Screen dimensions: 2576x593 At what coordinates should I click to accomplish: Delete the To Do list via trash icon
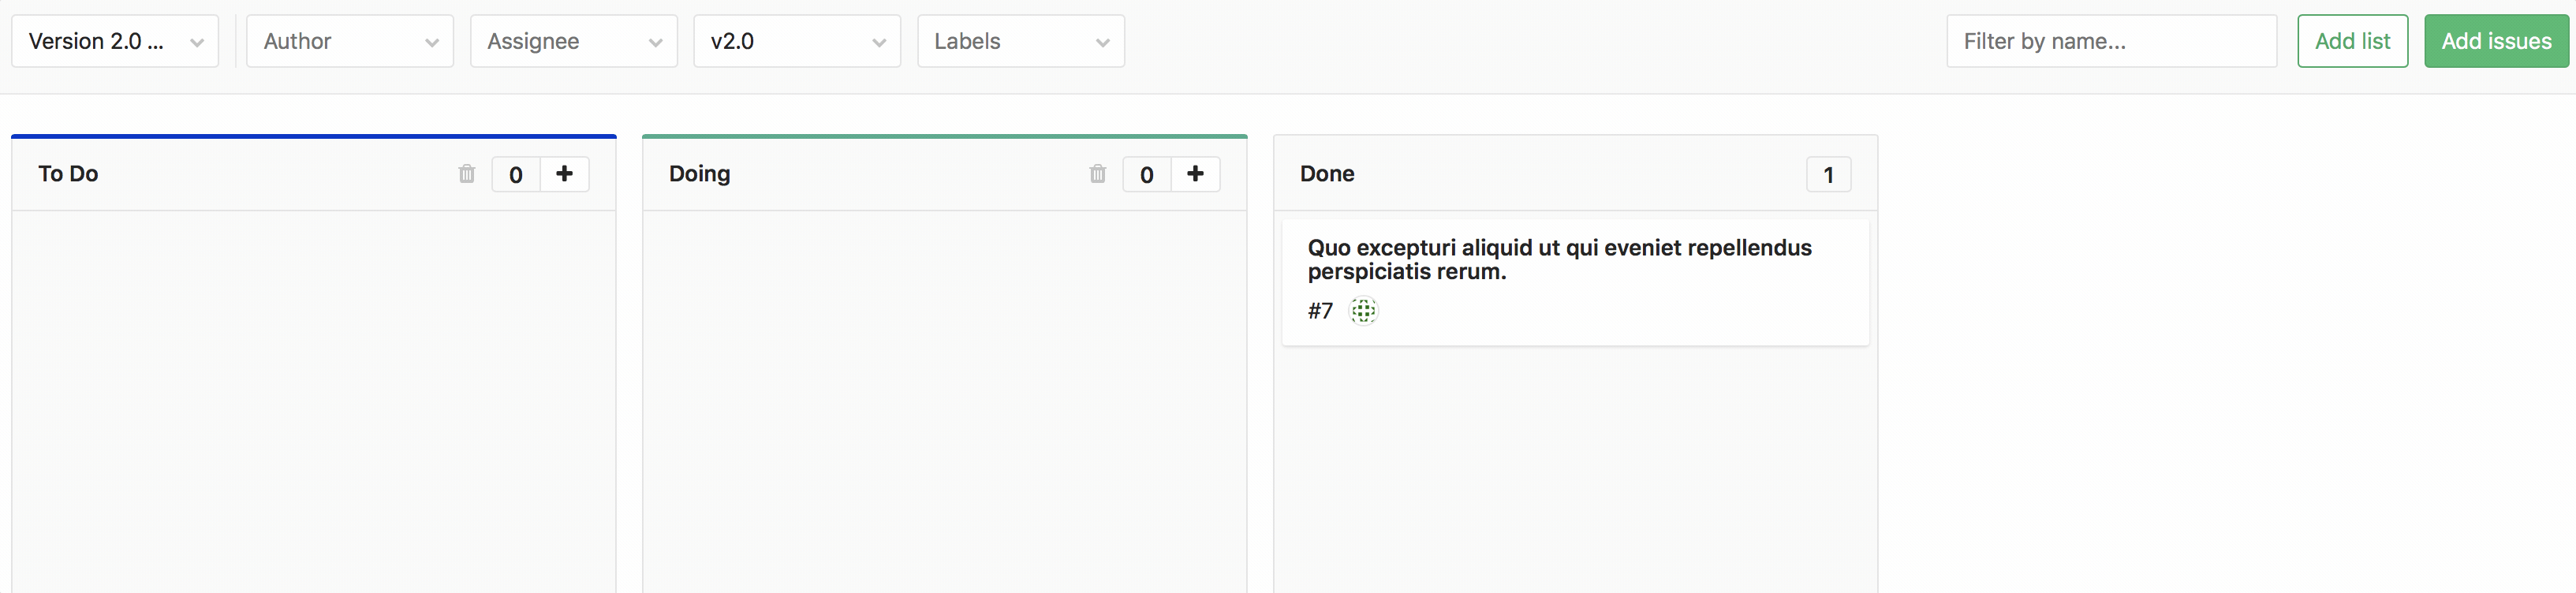(x=467, y=174)
